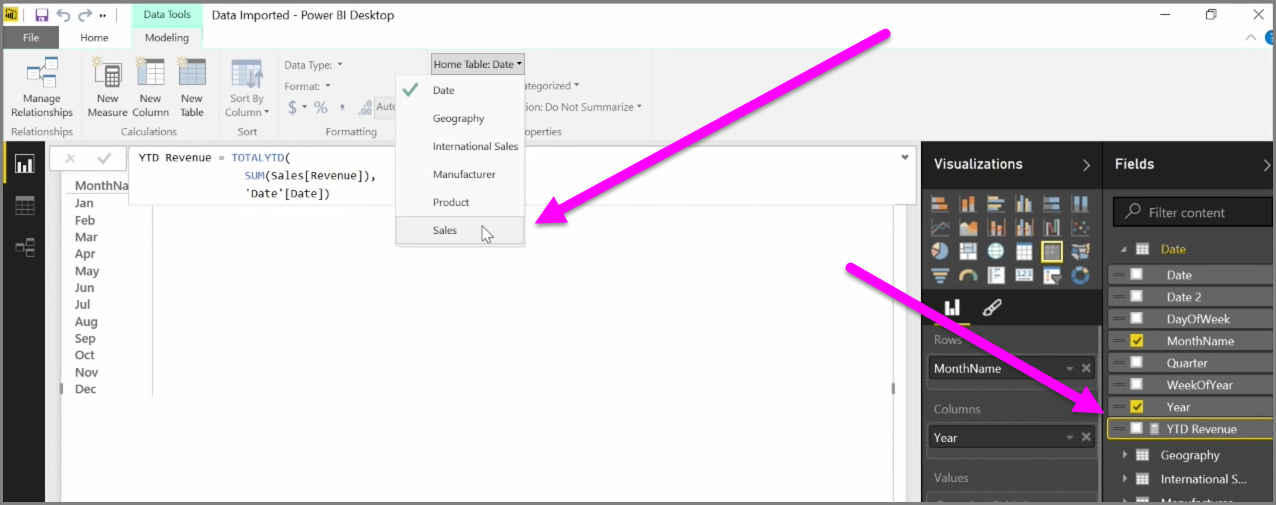Open the Format paintbrush pane

[x=992, y=308]
